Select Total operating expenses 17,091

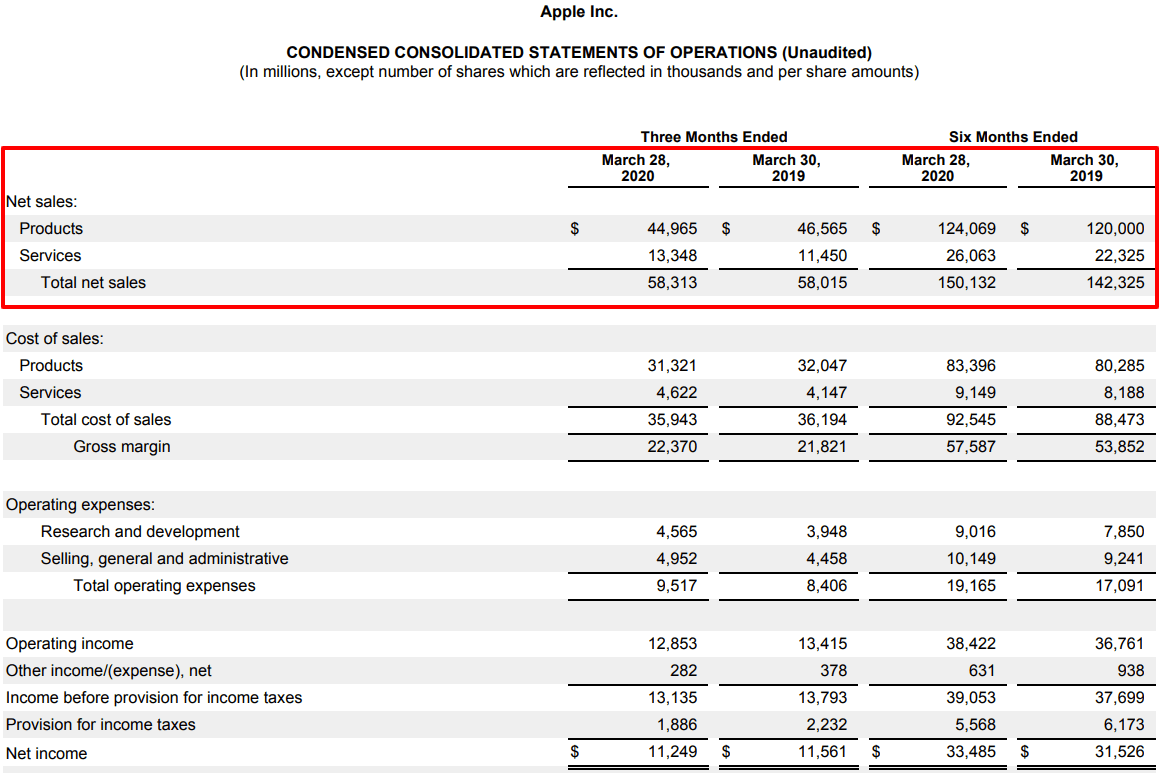click(1119, 586)
